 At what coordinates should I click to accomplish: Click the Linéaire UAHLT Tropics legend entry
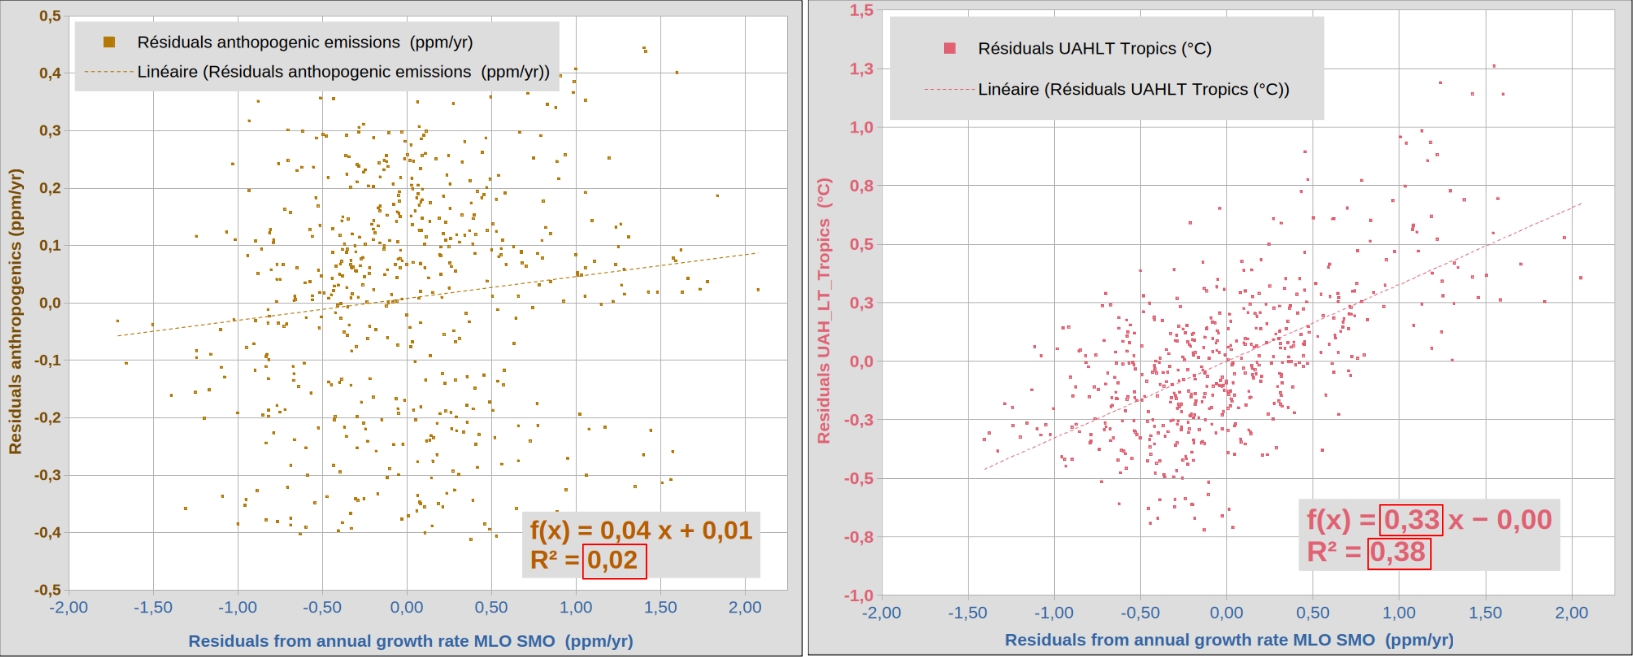coord(1133,89)
